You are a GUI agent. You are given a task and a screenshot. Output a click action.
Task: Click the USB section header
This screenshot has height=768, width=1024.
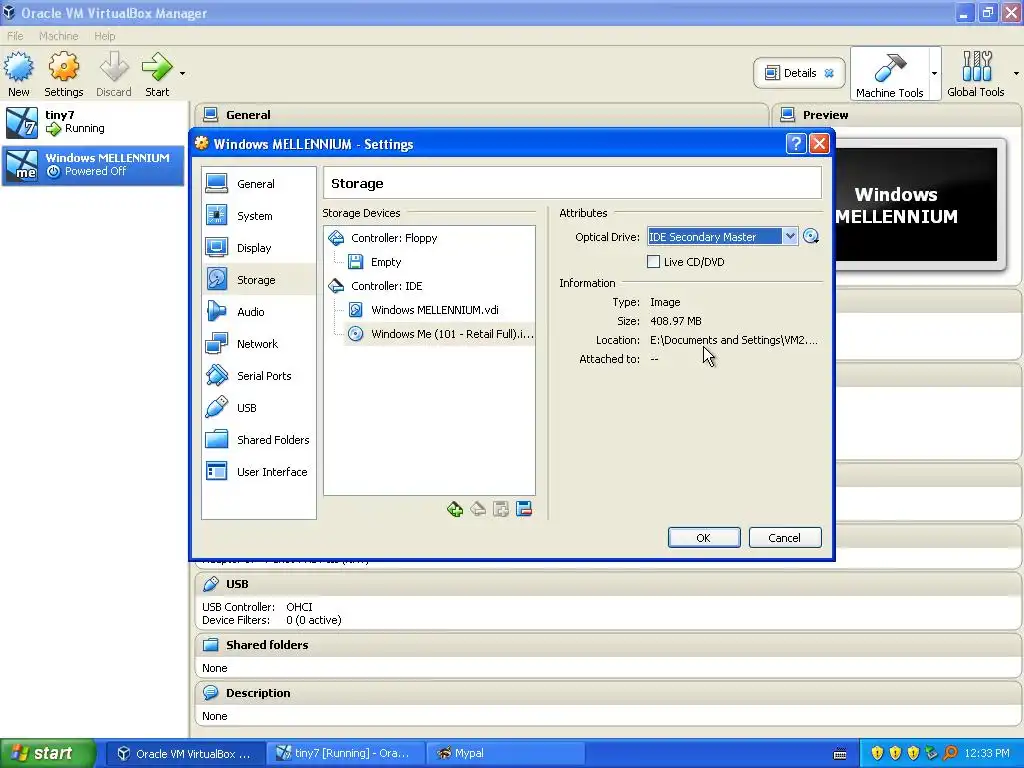tap(609, 584)
